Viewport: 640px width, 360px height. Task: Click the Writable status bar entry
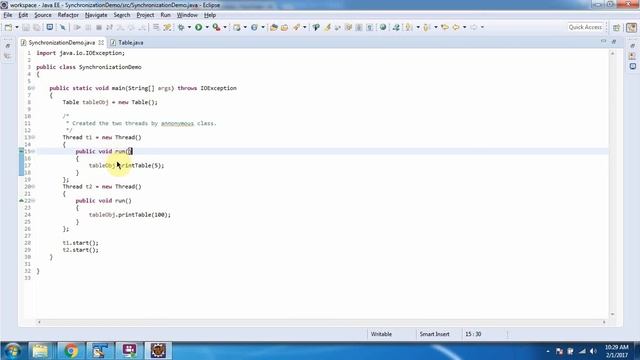381,334
